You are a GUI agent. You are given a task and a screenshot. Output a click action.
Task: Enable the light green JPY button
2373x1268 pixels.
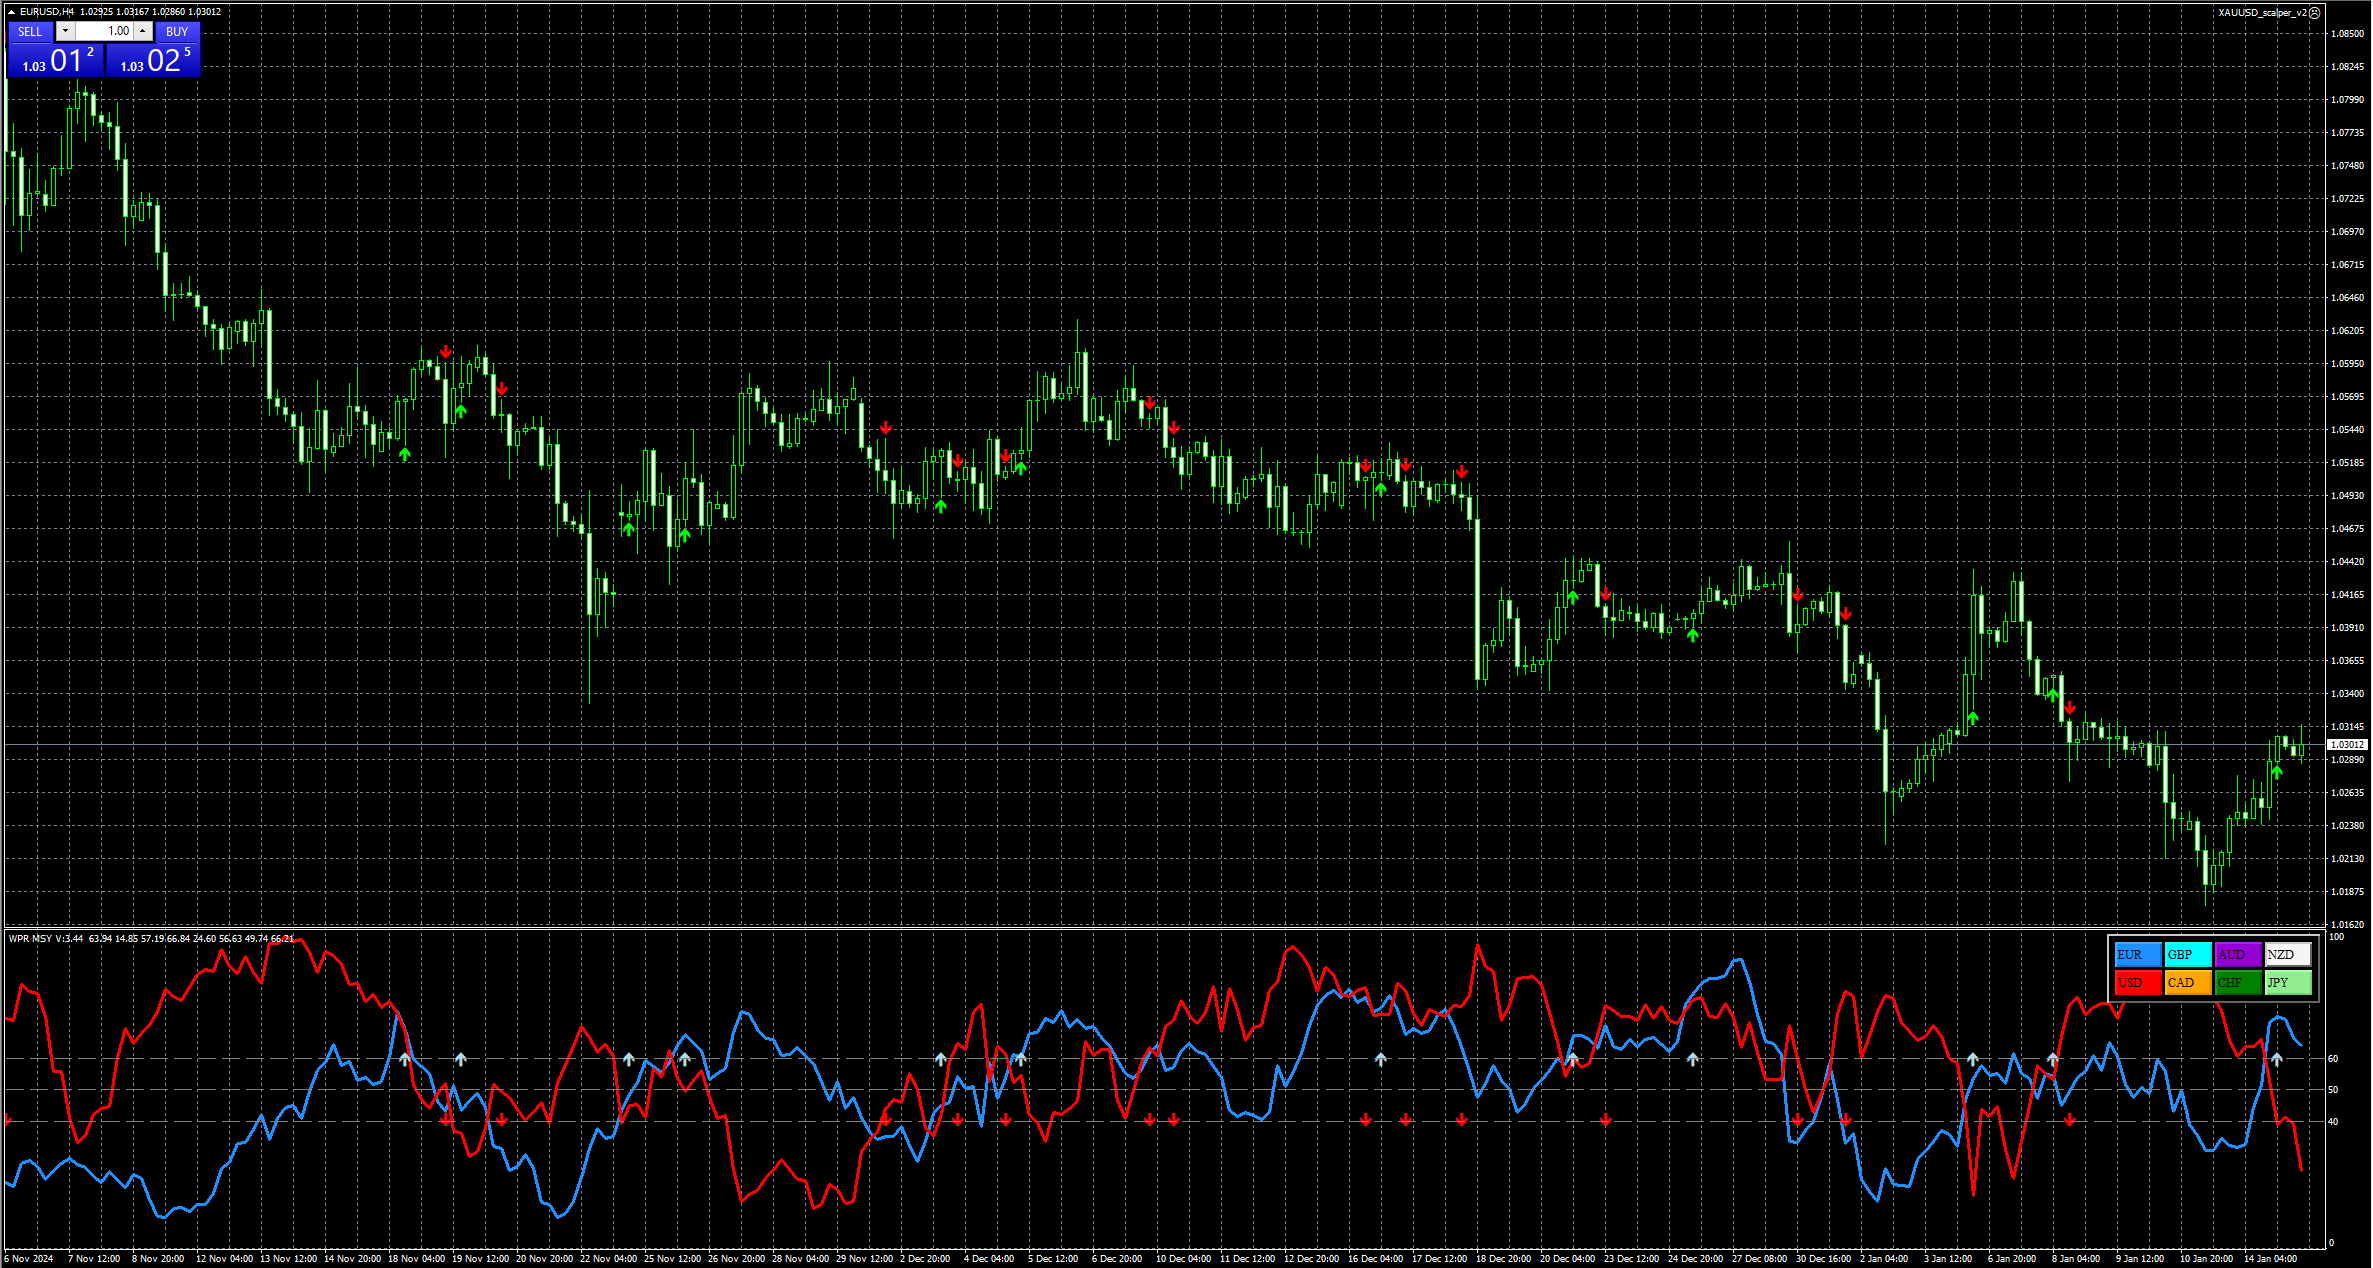click(2288, 982)
